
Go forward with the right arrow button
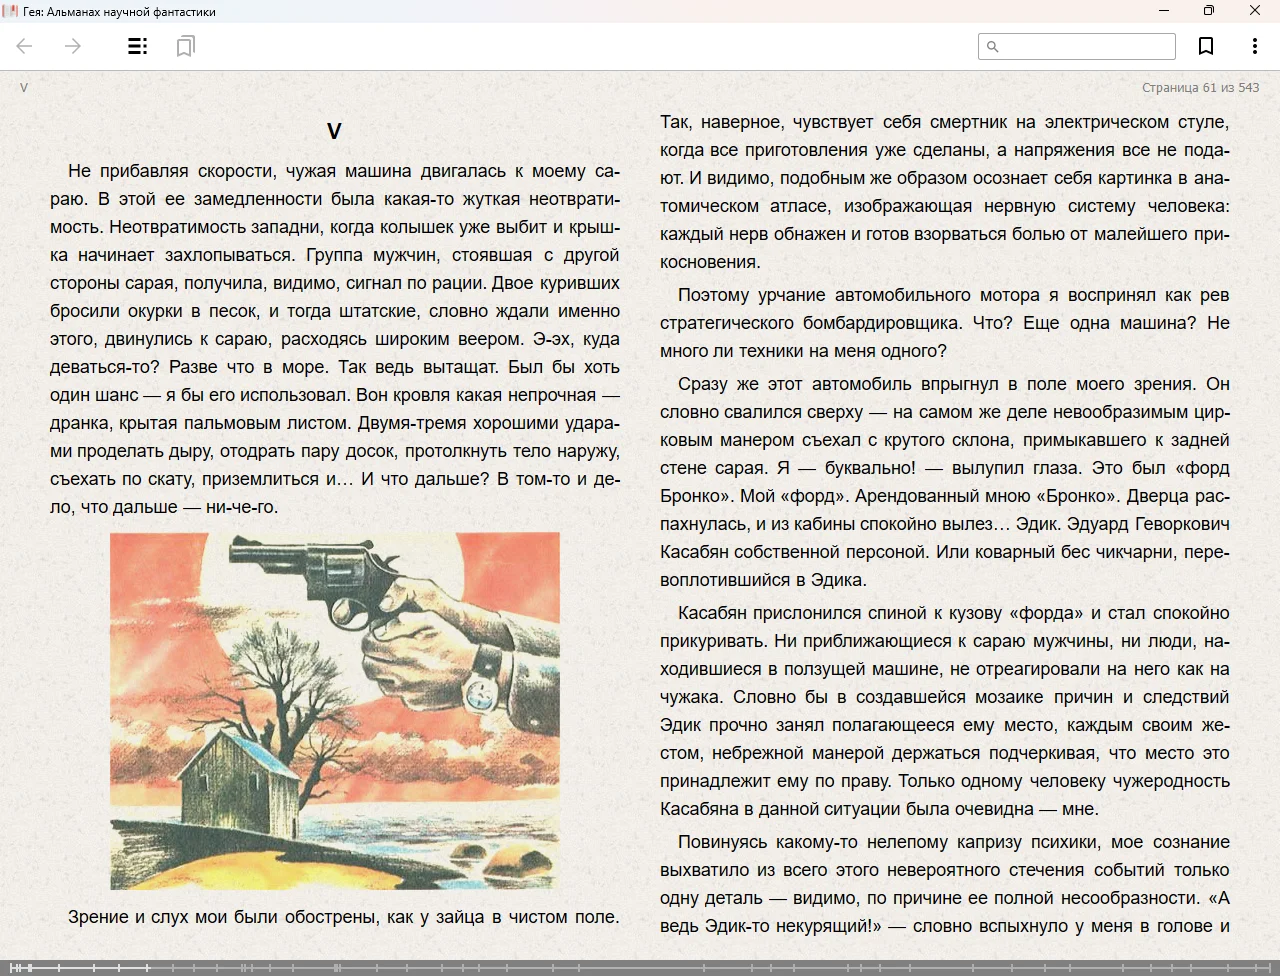pos(73,46)
